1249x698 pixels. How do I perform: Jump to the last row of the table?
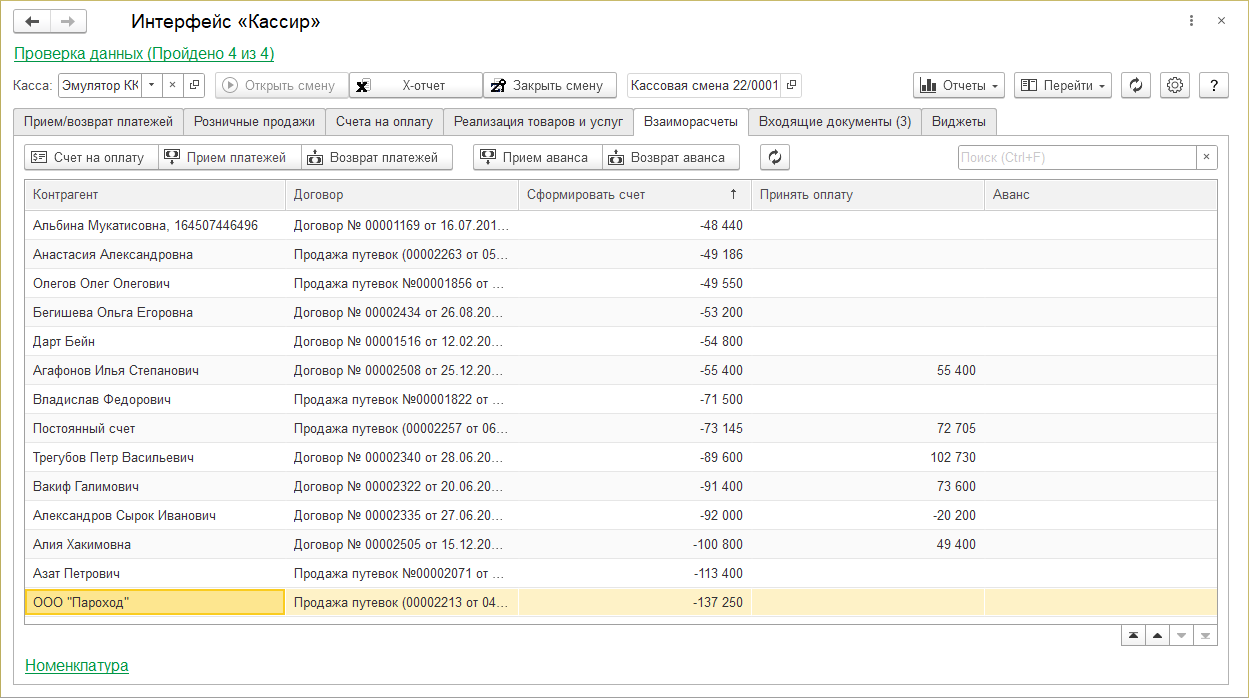coord(1205,635)
